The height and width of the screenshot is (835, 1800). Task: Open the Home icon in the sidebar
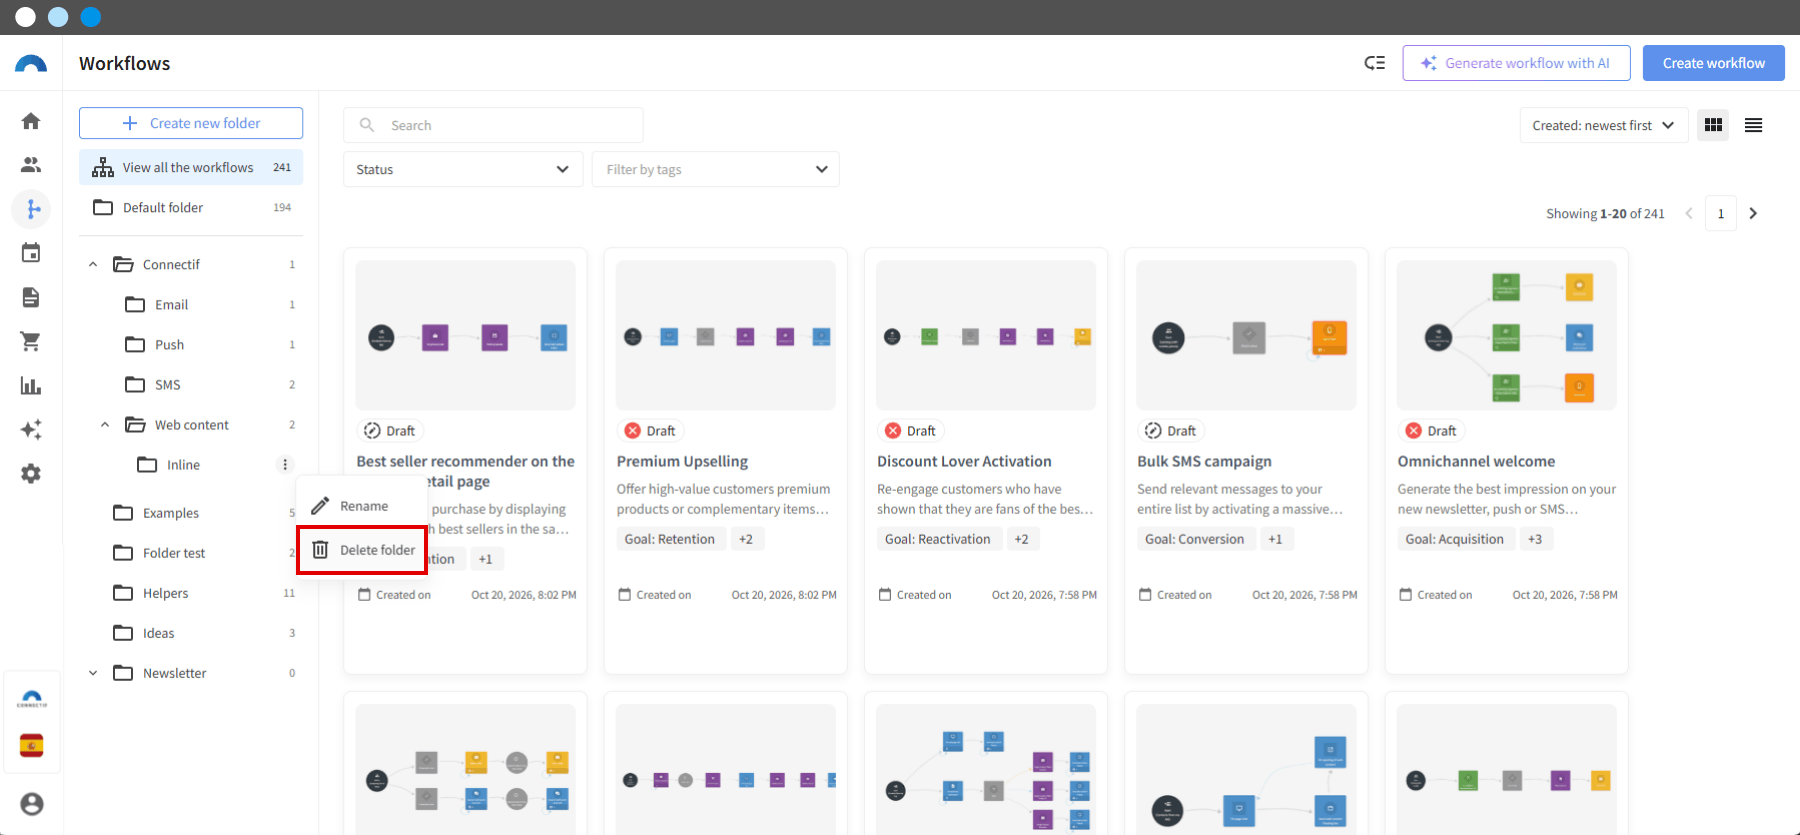tap(31, 121)
